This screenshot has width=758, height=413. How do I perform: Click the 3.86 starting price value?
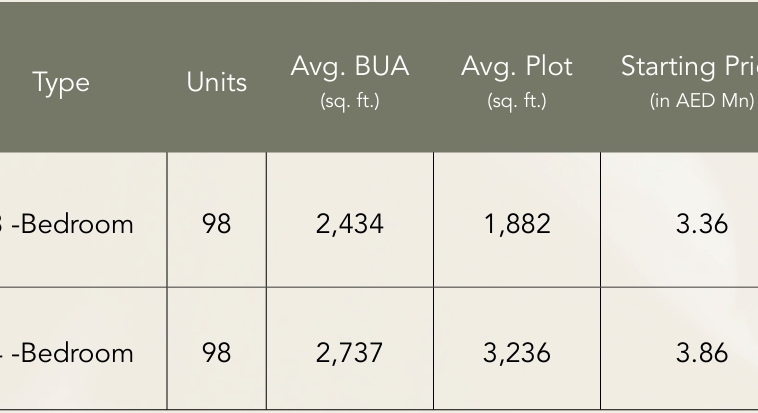pyautogui.click(x=701, y=353)
